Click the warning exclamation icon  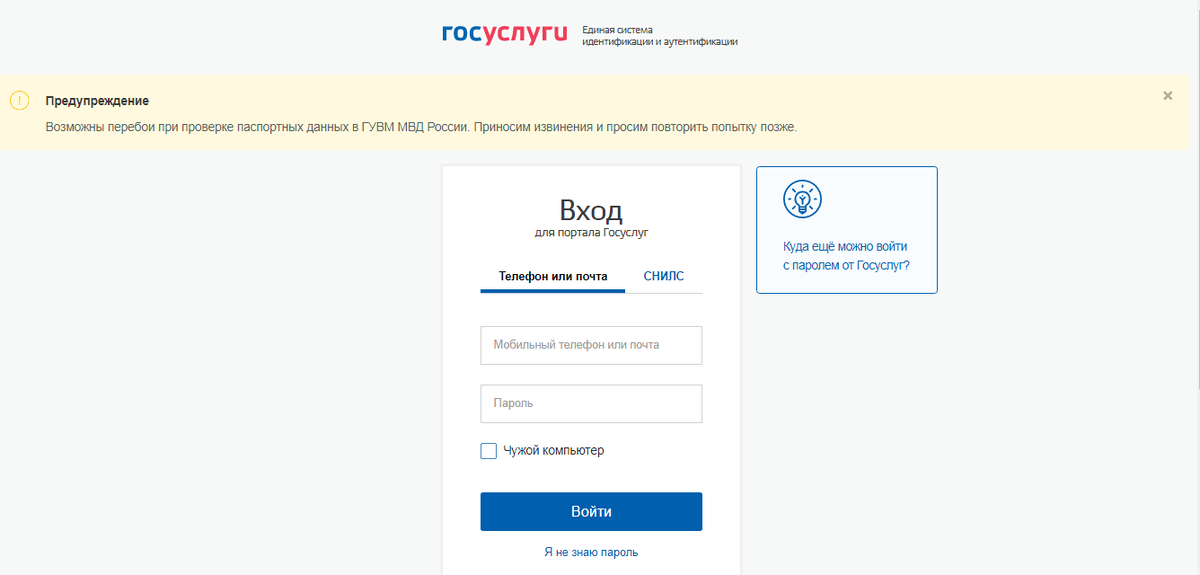[x=20, y=100]
